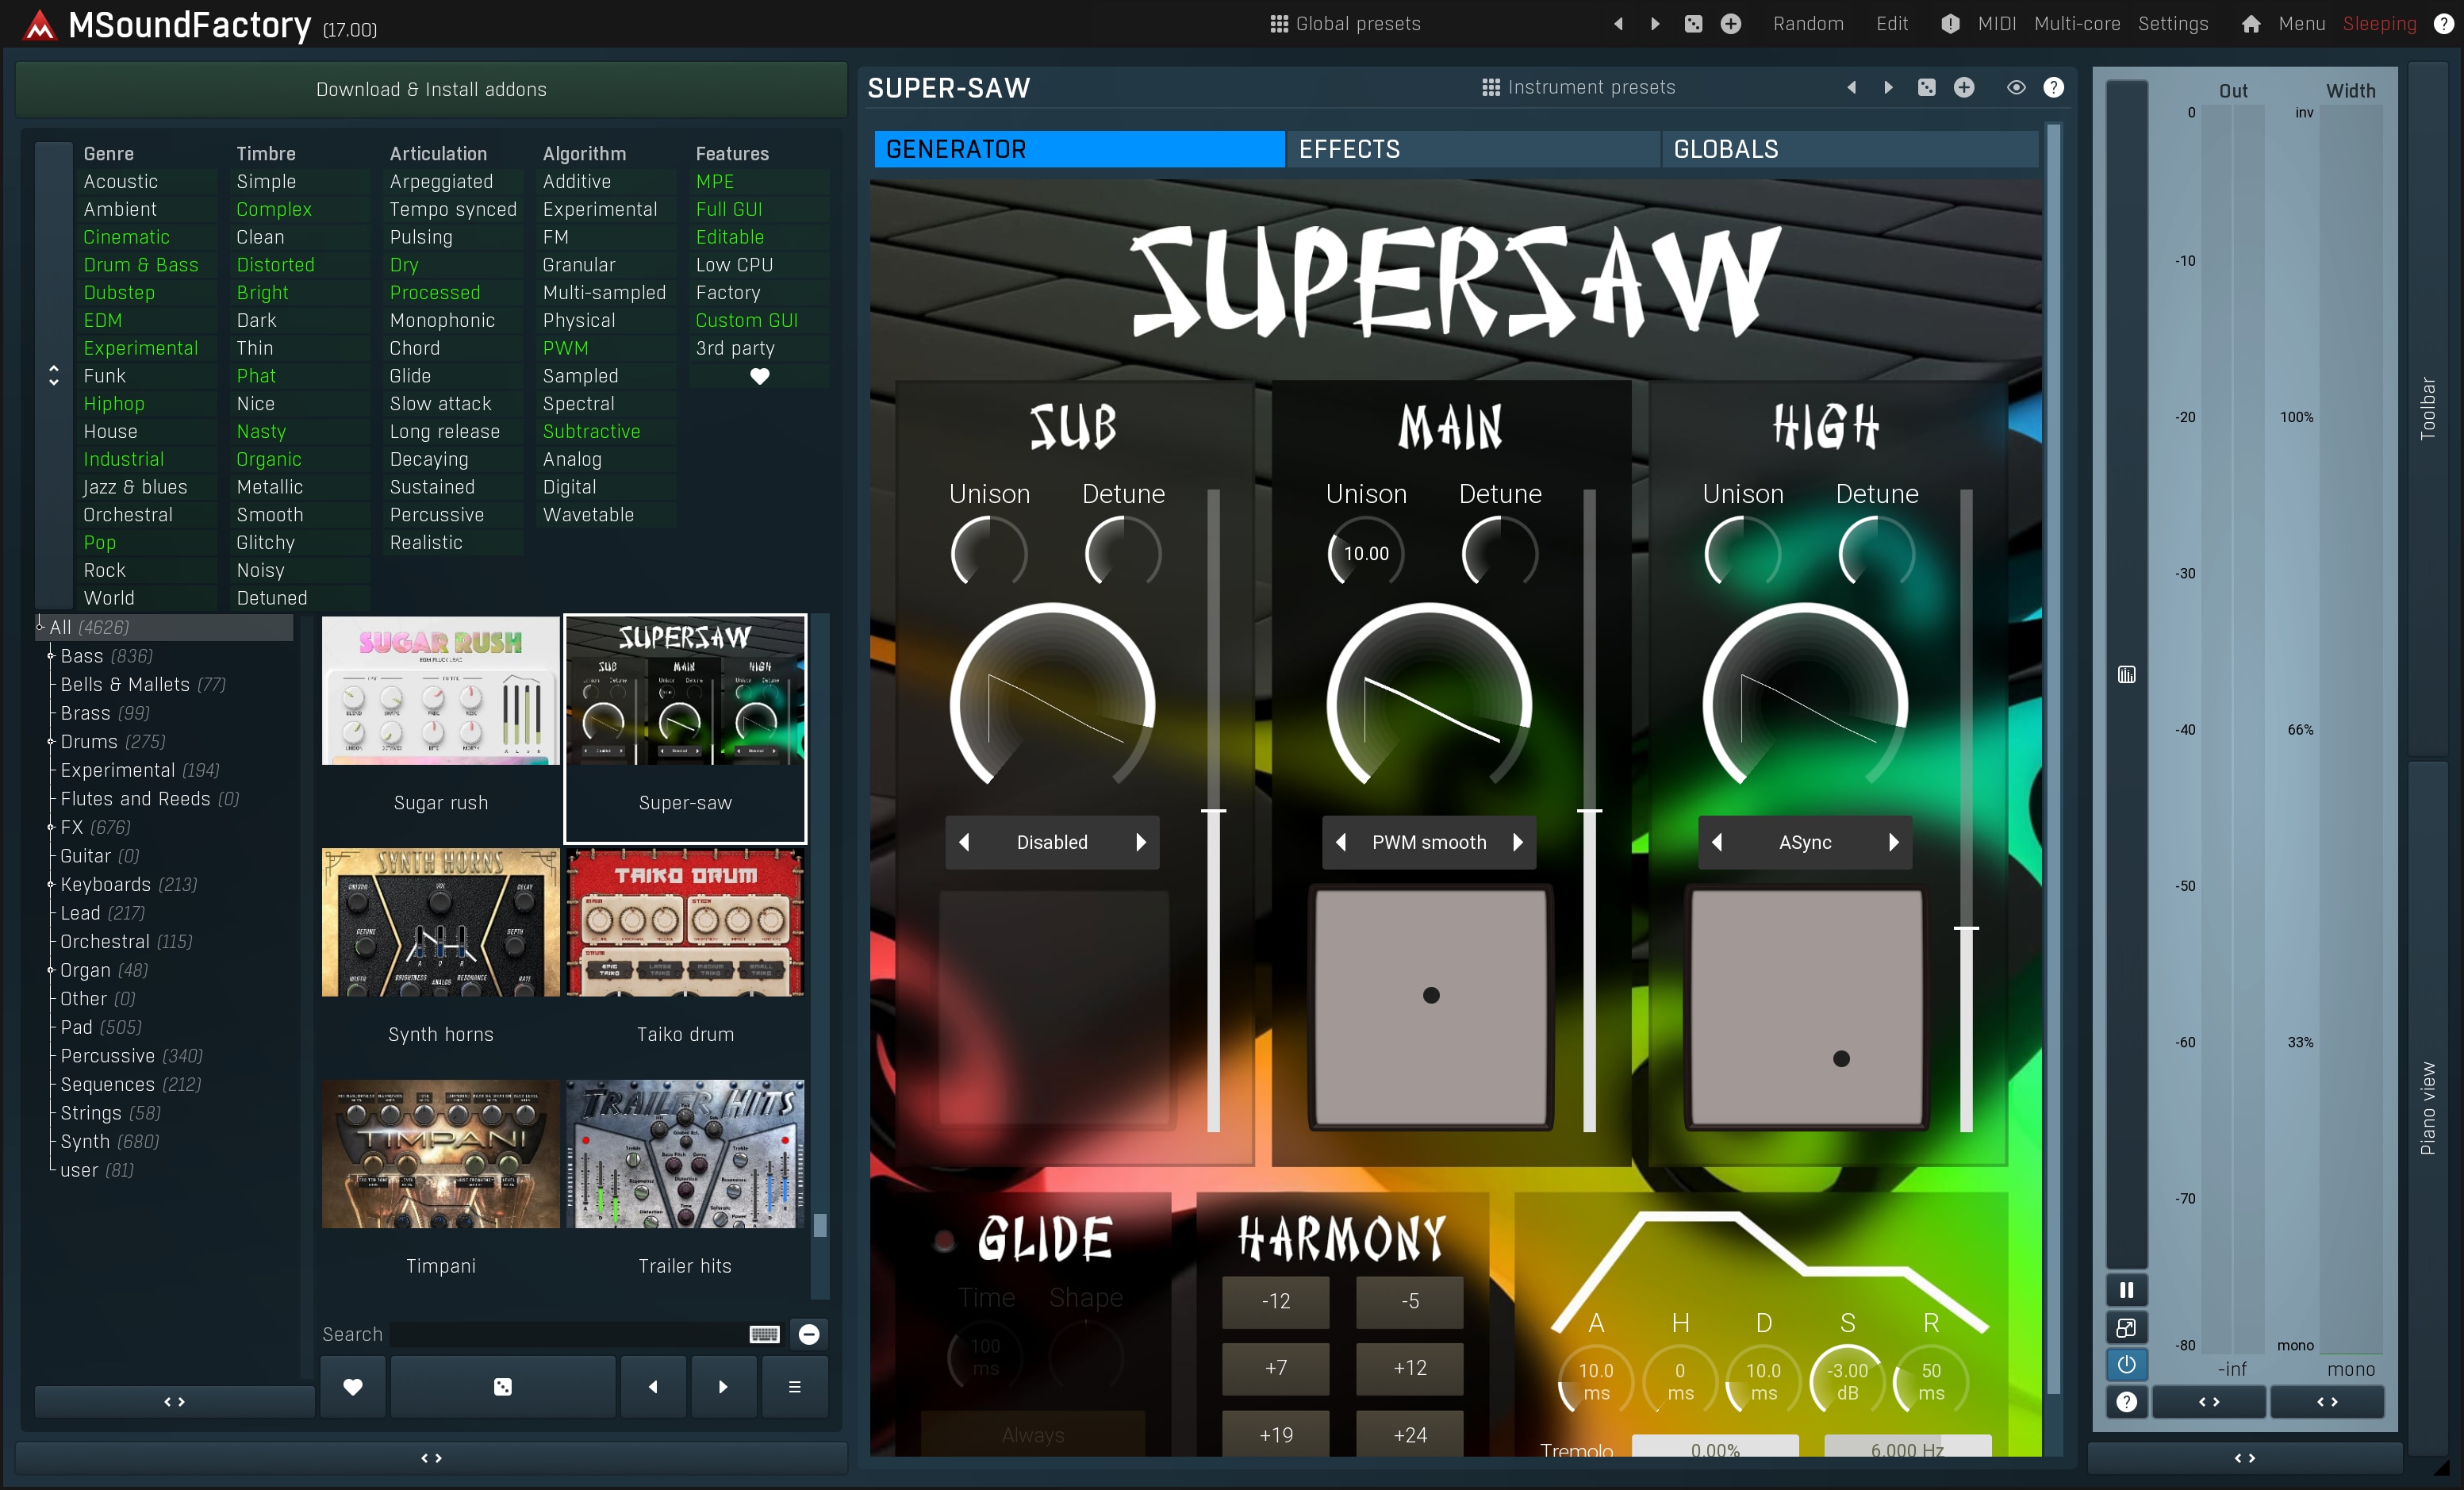Toggle the meter power button
This screenshot has width=2464, height=1490.
pyautogui.click(x=2126, y=1364)
